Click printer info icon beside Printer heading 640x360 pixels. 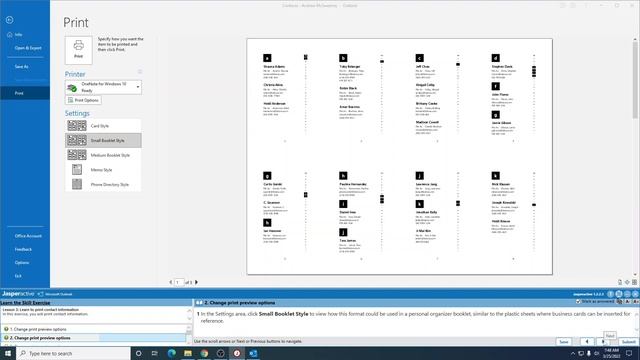coord(140,72)
